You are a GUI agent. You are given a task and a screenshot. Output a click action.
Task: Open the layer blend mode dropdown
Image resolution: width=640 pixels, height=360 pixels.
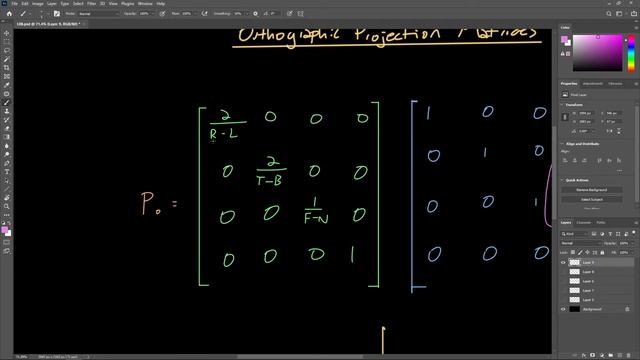click(580, 243)
